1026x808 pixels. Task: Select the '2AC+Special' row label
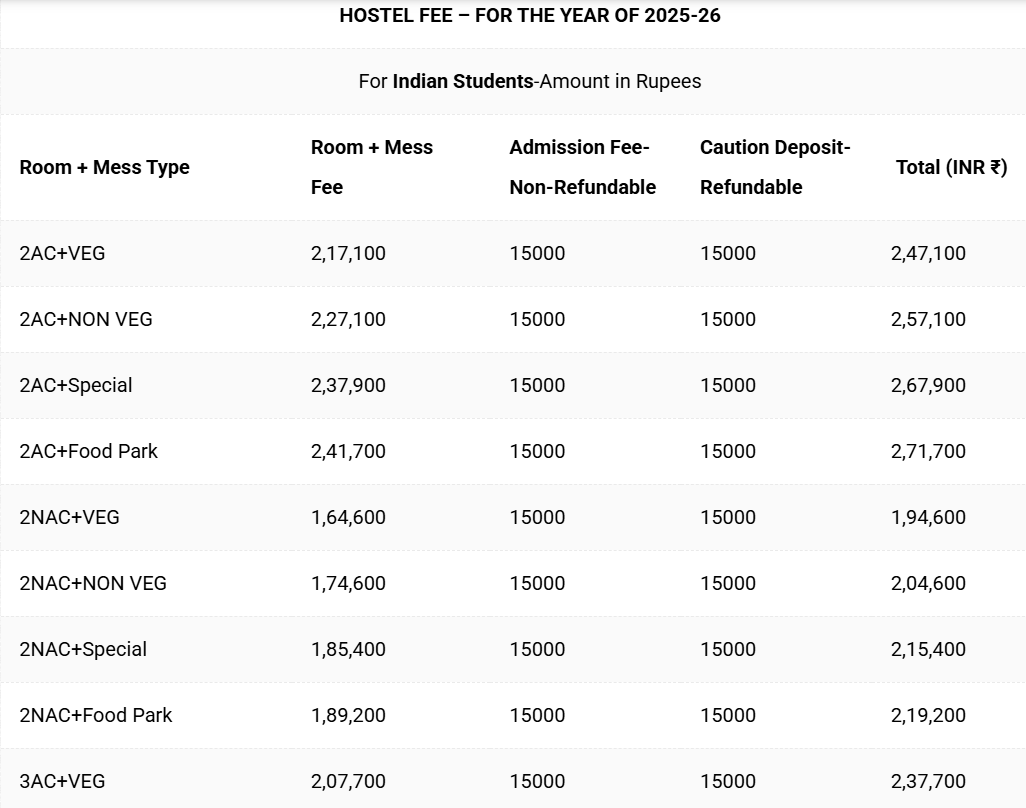[x=76, y=385]
